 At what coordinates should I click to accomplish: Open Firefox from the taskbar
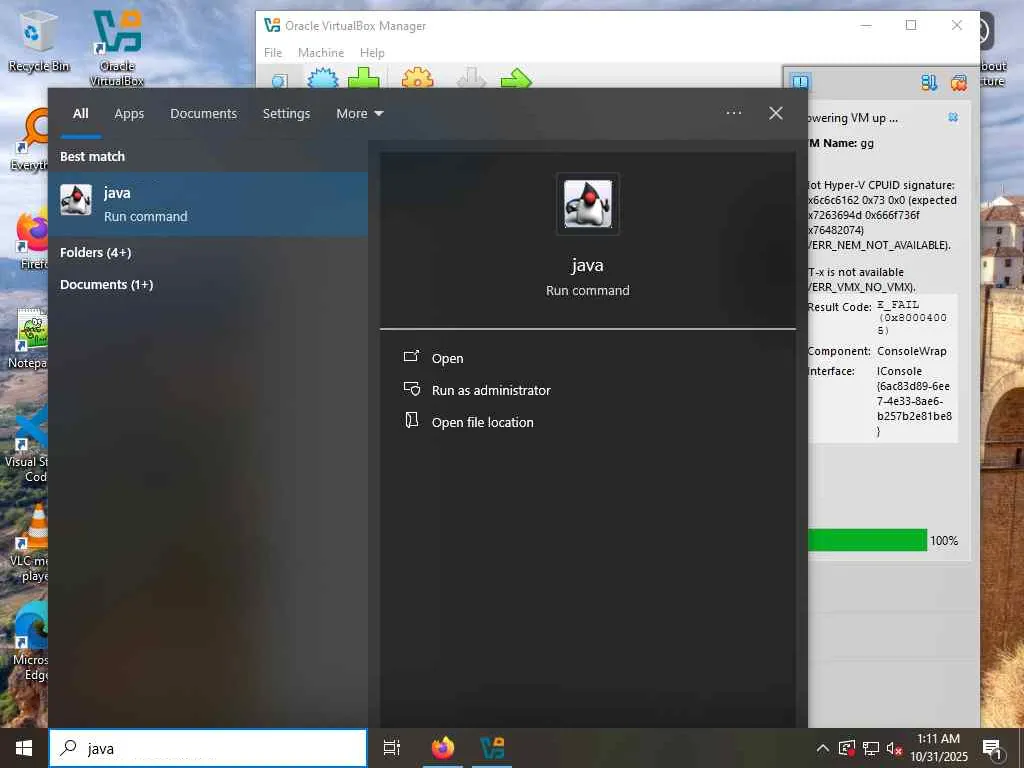[x=443, y=748]
